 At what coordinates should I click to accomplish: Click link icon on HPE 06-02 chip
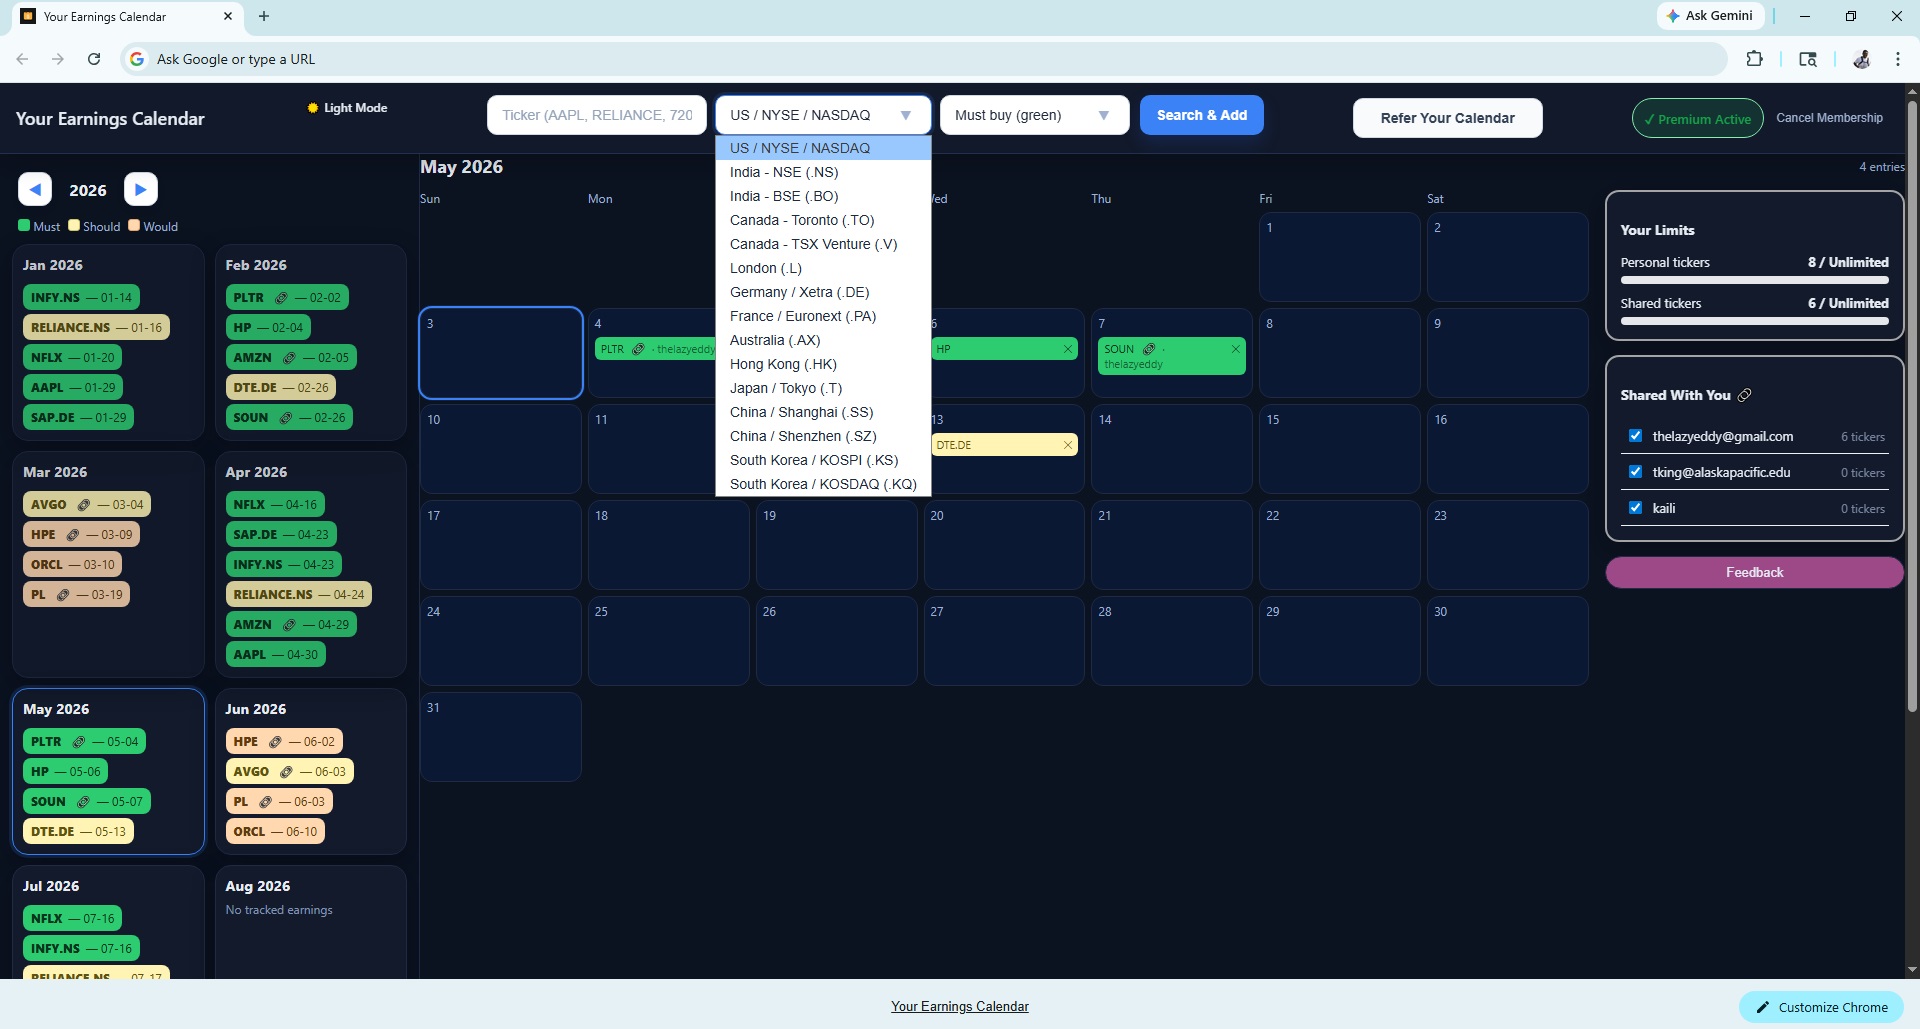(x=275, y=742)
